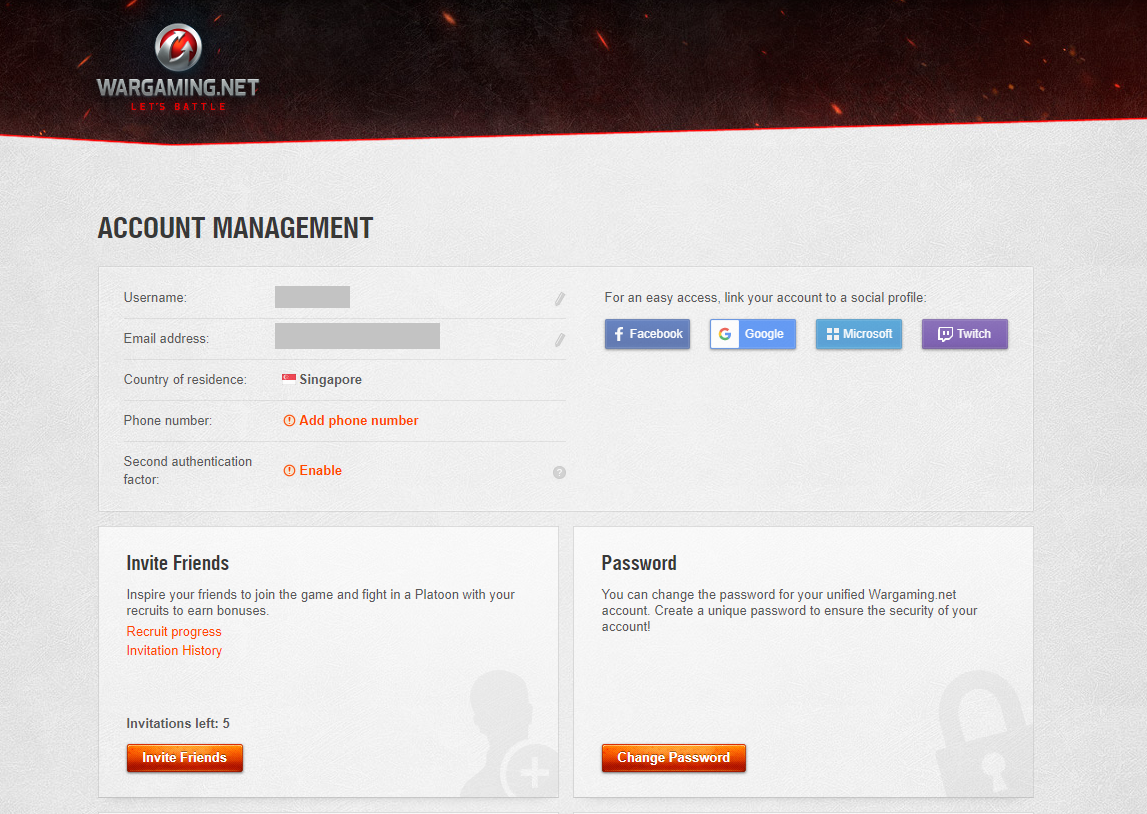
Task: Click the redacted username value
Action: pyautogui.click(x=312, y=297)
